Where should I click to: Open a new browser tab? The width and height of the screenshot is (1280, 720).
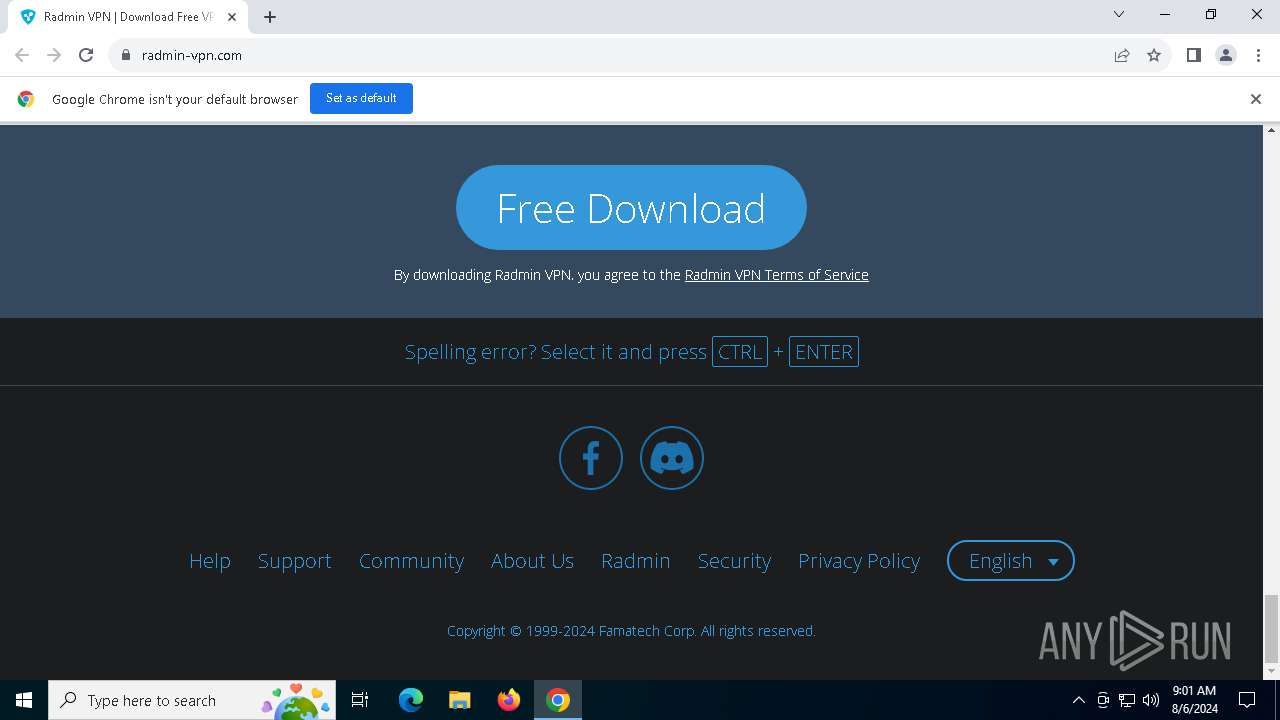point(270,17)
